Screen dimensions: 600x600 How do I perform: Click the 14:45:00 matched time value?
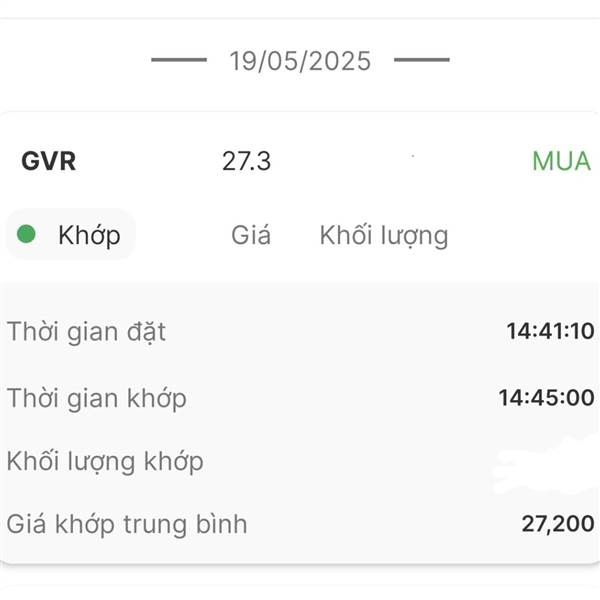[x=546, y=398]
